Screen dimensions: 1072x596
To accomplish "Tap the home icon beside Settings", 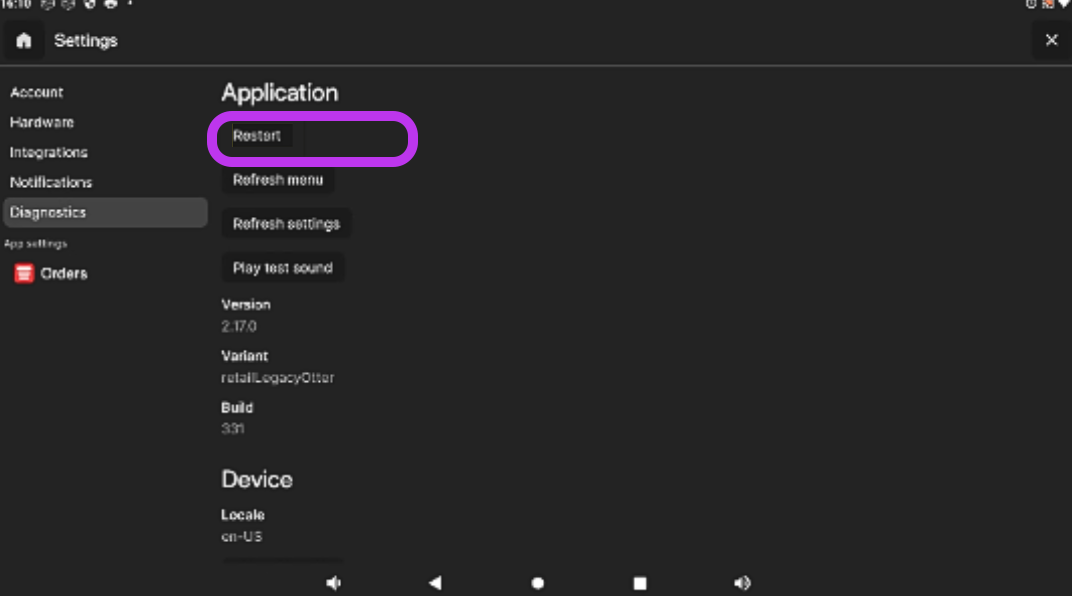I will pyautogui.click(x=24, y=41).
